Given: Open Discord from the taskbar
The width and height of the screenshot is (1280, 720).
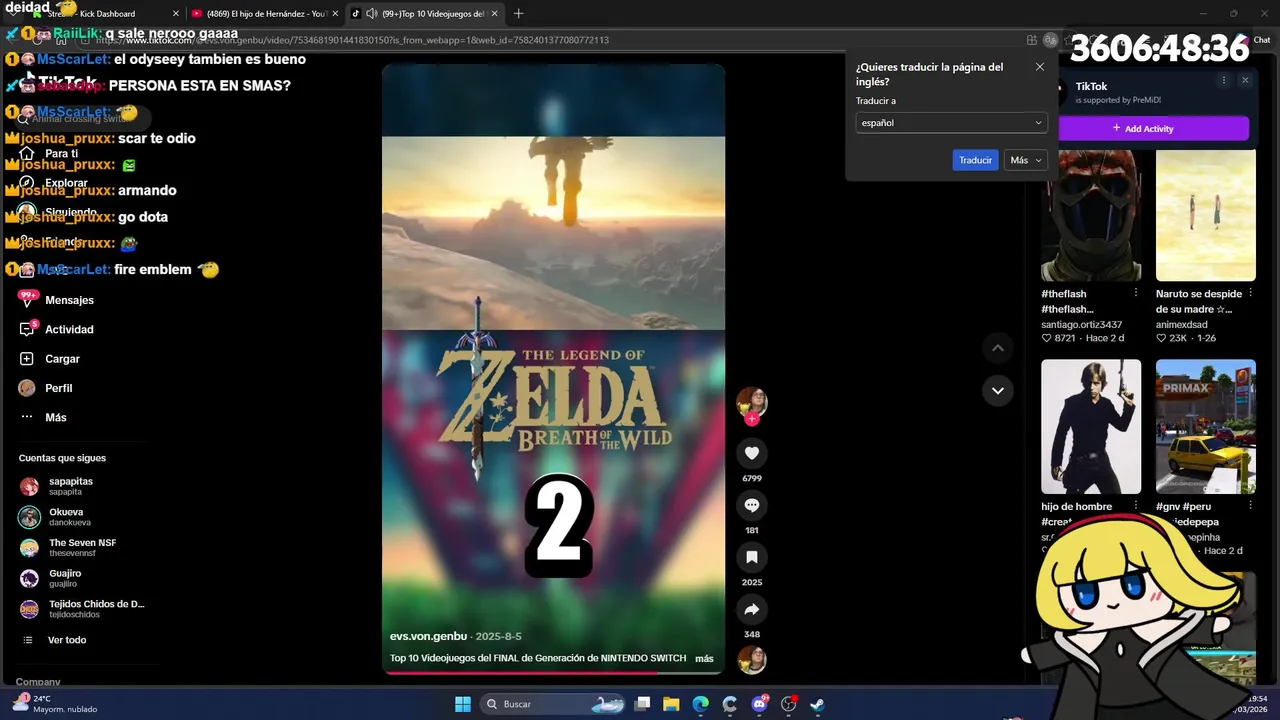Looking at the screenshot, I should point(759,704).
